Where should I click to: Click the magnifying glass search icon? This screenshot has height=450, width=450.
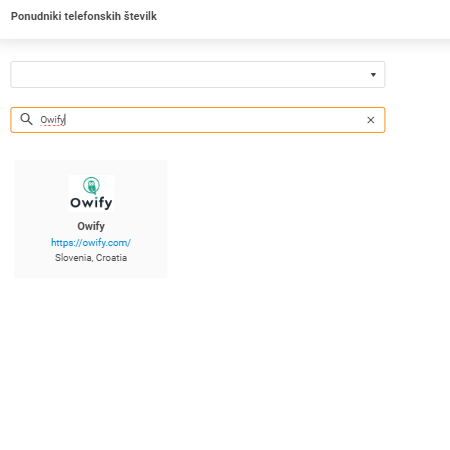coord(26,119)
